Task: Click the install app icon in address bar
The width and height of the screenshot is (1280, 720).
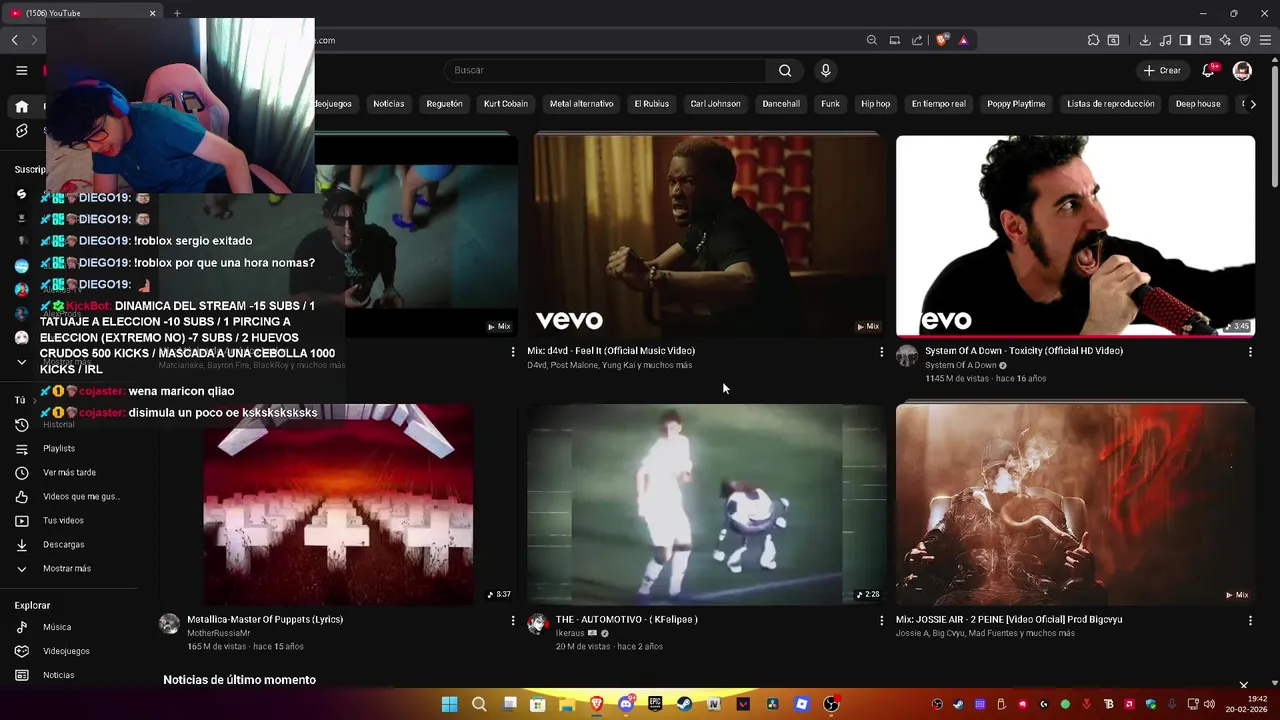Action: pyautogui.click(x=895, y=40)
